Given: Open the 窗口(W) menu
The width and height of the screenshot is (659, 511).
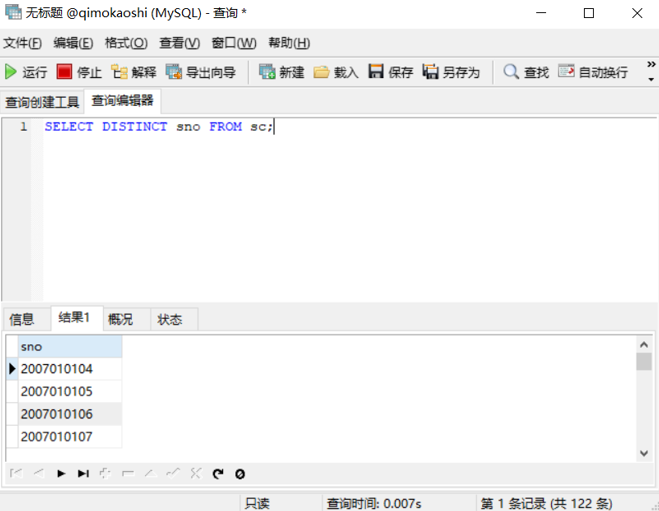Looking at the screenshot, I should coord(234,43).
